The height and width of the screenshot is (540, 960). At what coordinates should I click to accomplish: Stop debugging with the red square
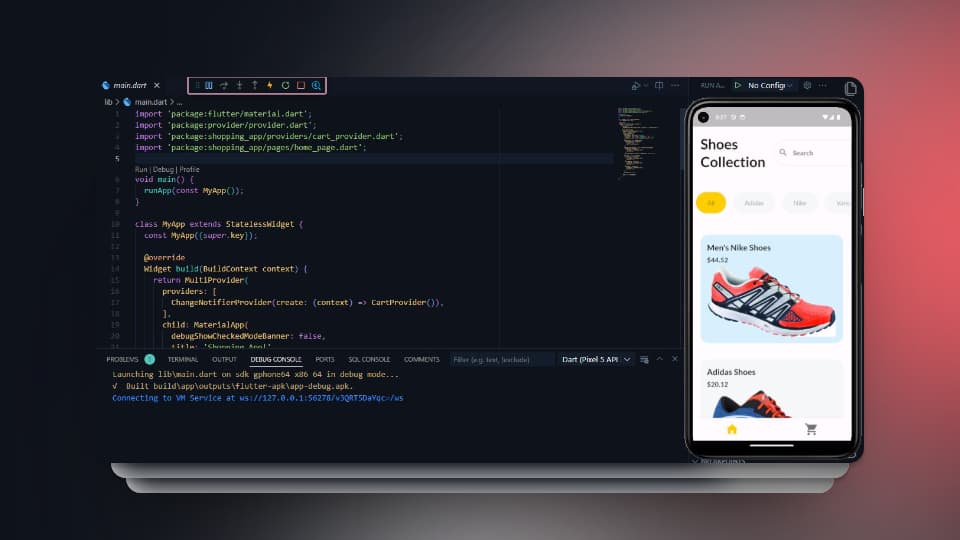301,86
